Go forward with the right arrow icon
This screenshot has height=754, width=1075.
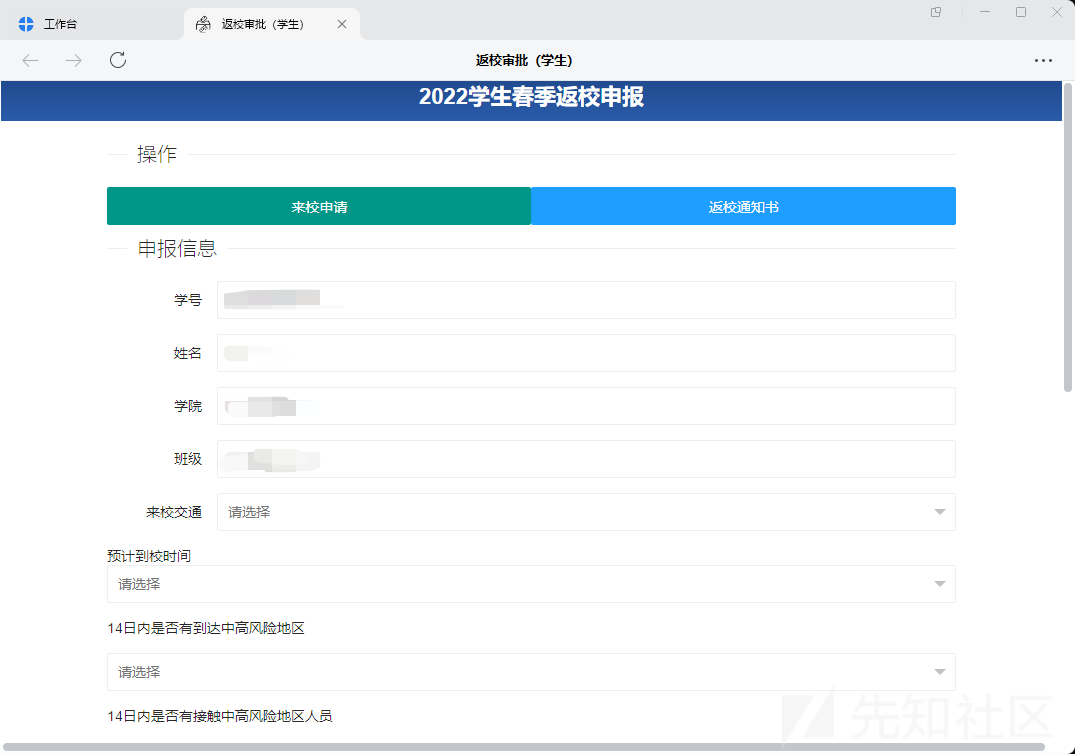(73, 60)
